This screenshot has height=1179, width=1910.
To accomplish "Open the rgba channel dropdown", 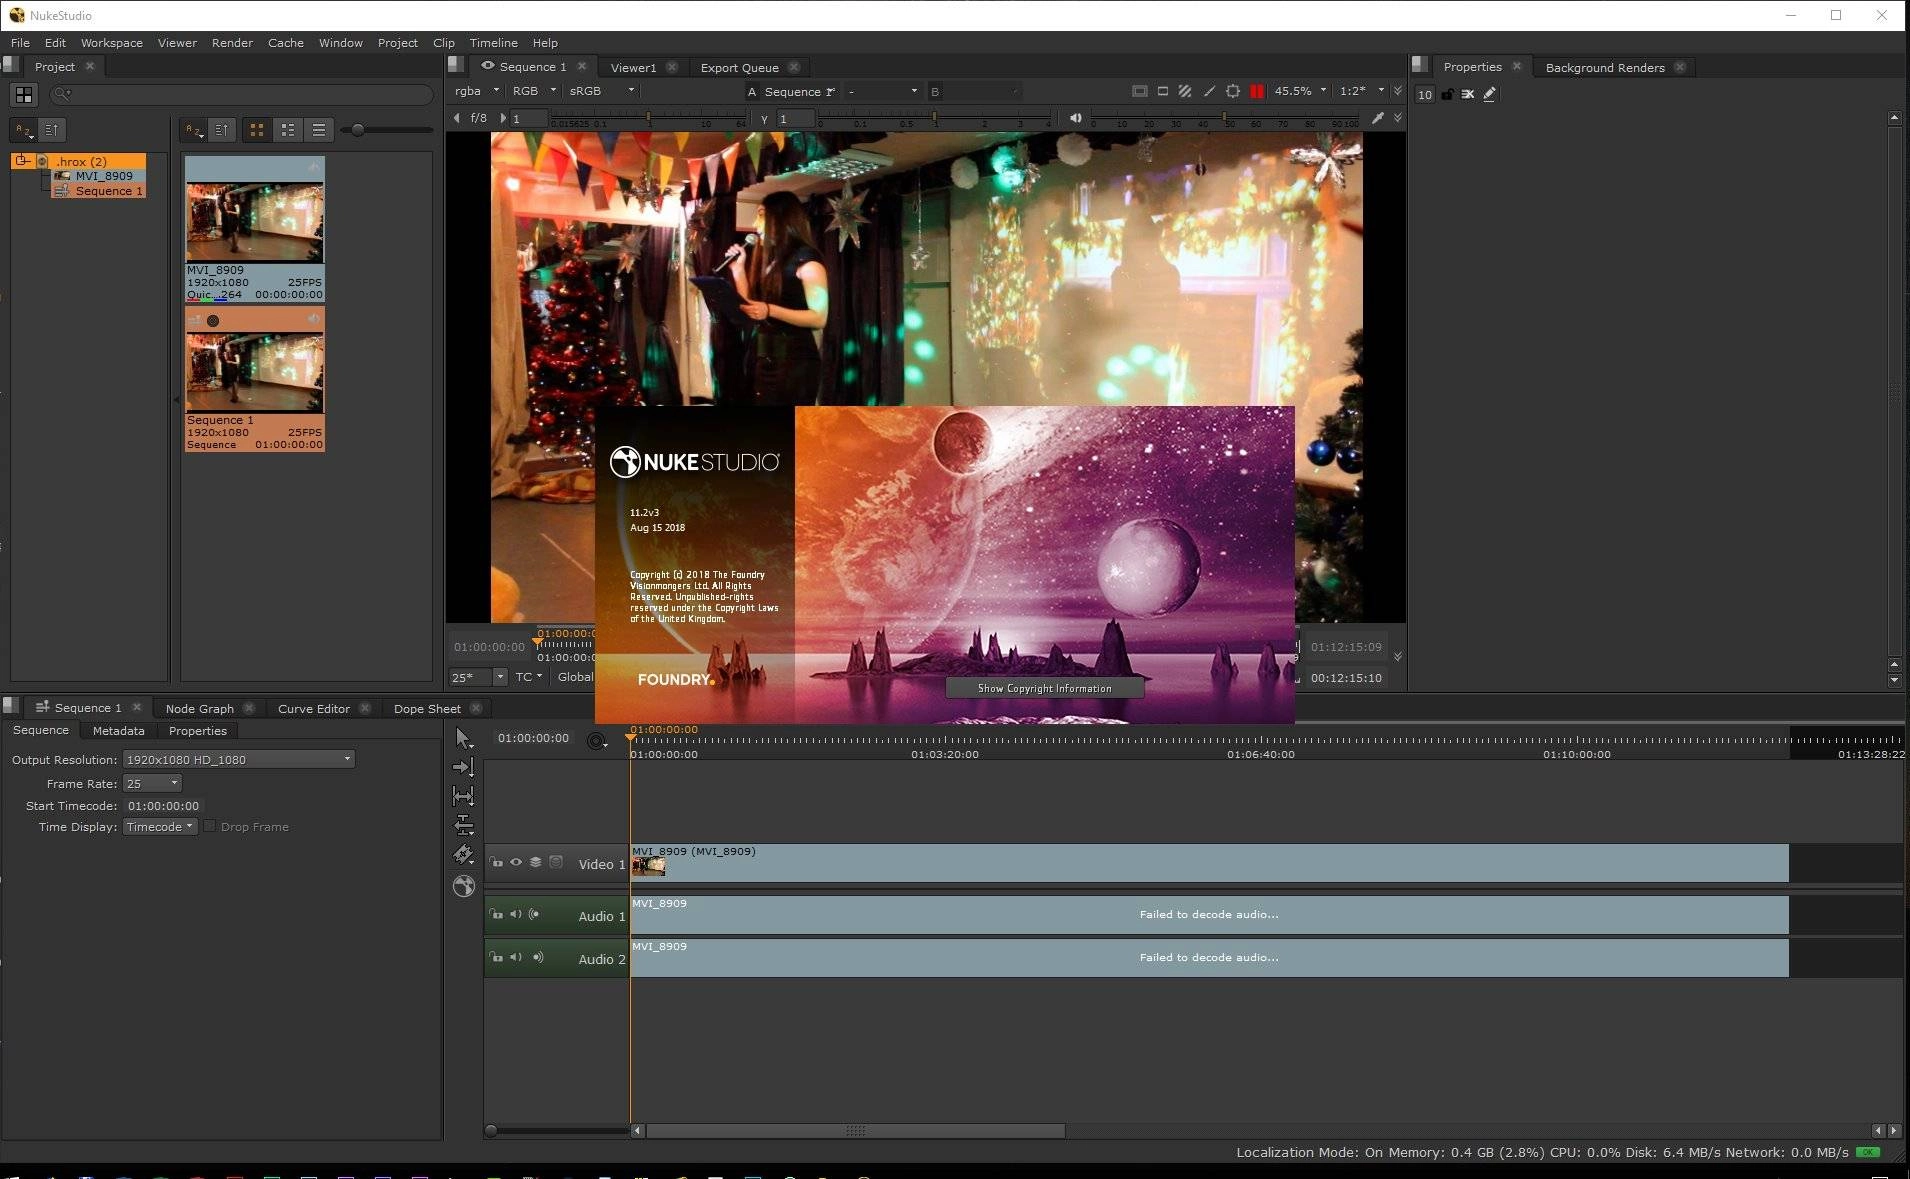I will tap(477, 91).
